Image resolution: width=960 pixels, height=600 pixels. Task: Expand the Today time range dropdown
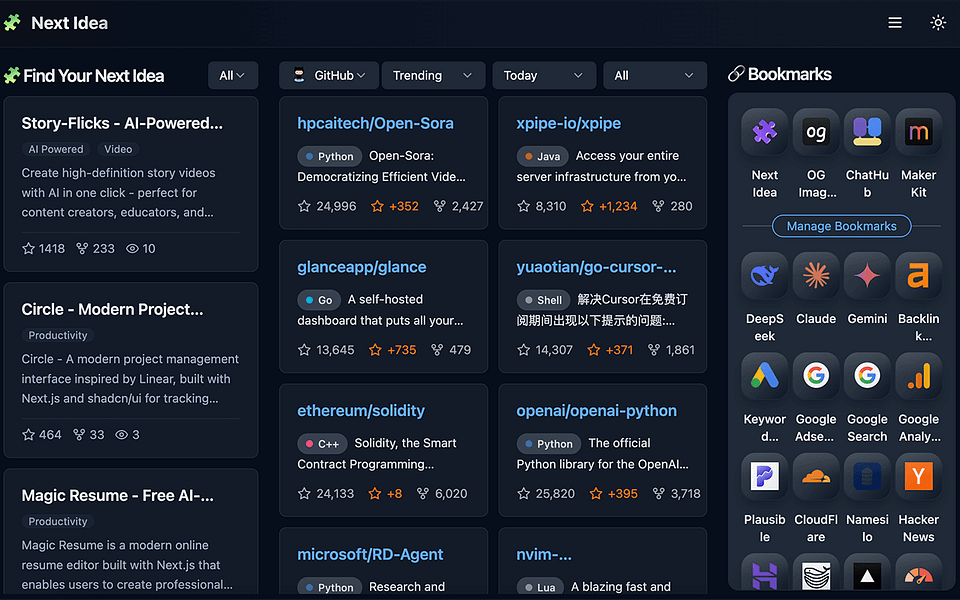pyautogui.click(x=544, y=75)
